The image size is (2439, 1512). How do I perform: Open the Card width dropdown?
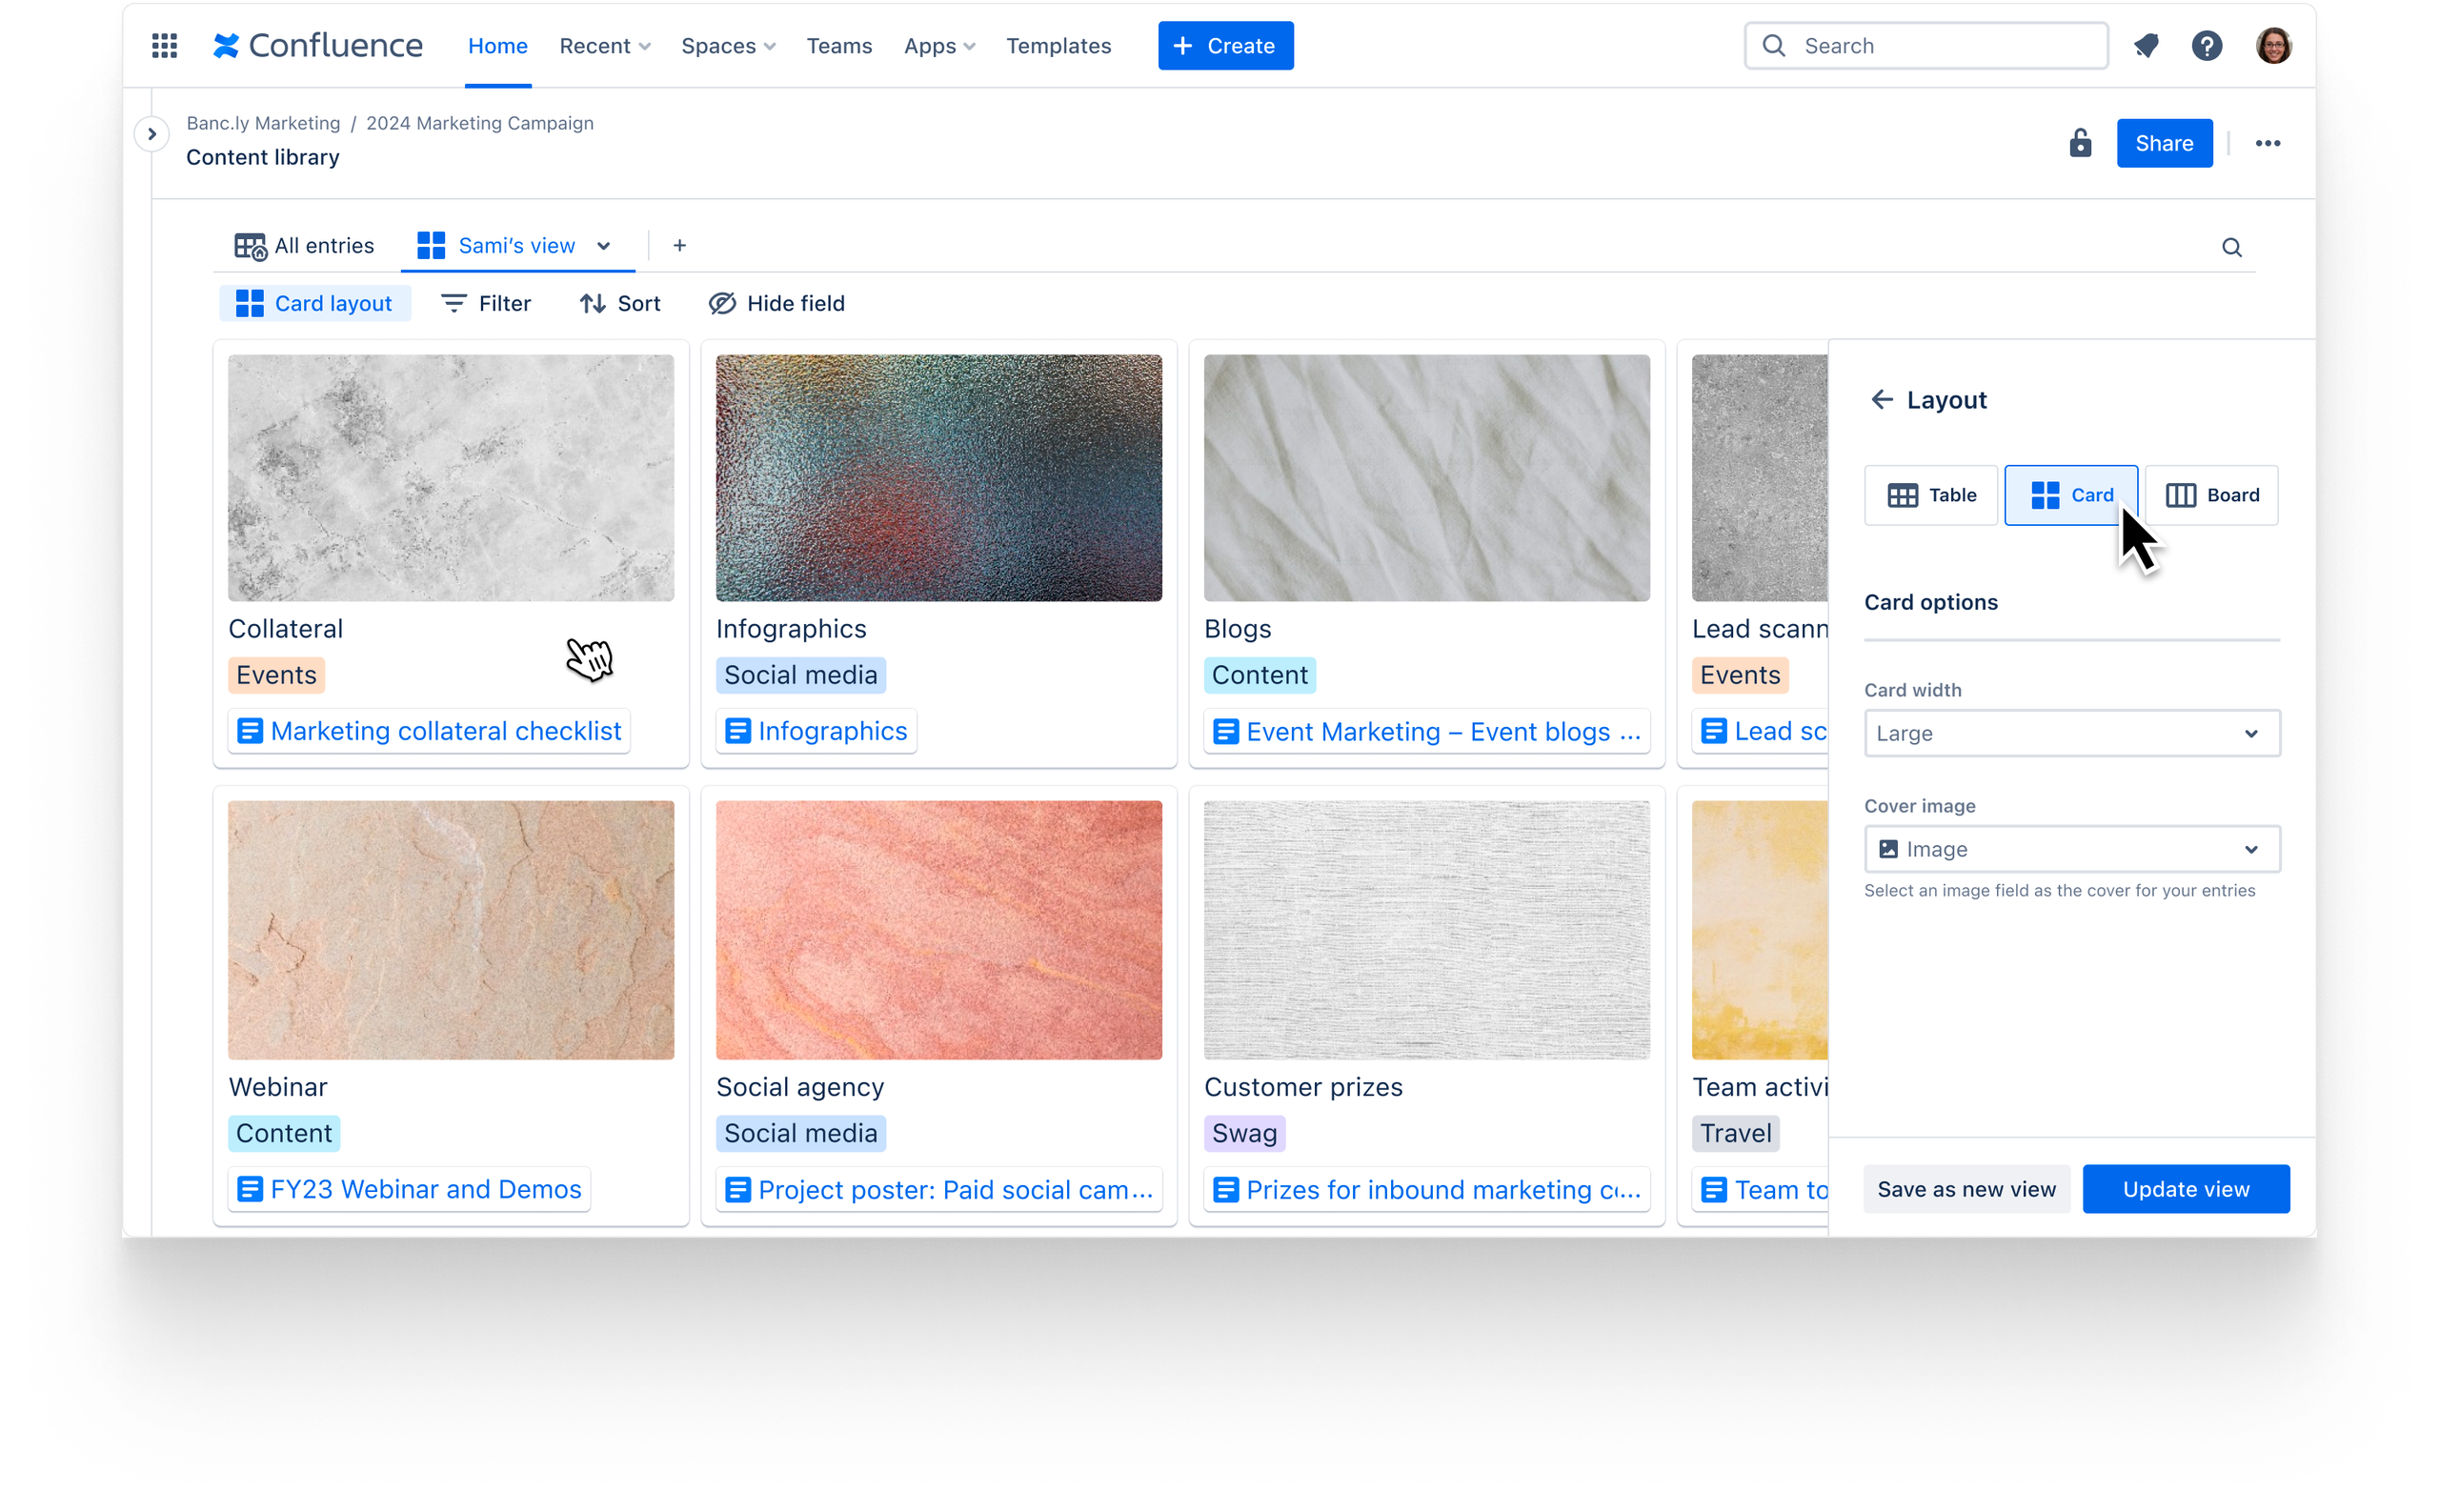pos(2071,733)
